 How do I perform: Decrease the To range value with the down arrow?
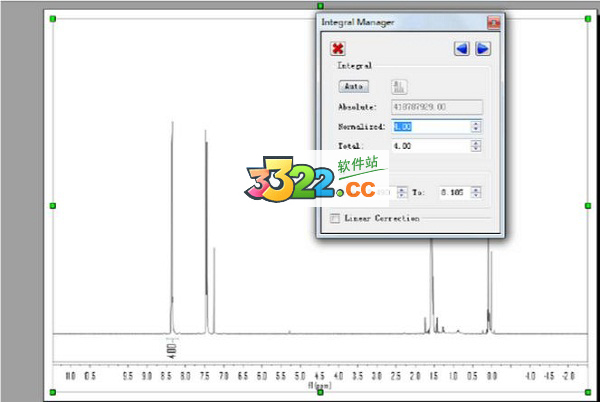click(x=476, y=195)
